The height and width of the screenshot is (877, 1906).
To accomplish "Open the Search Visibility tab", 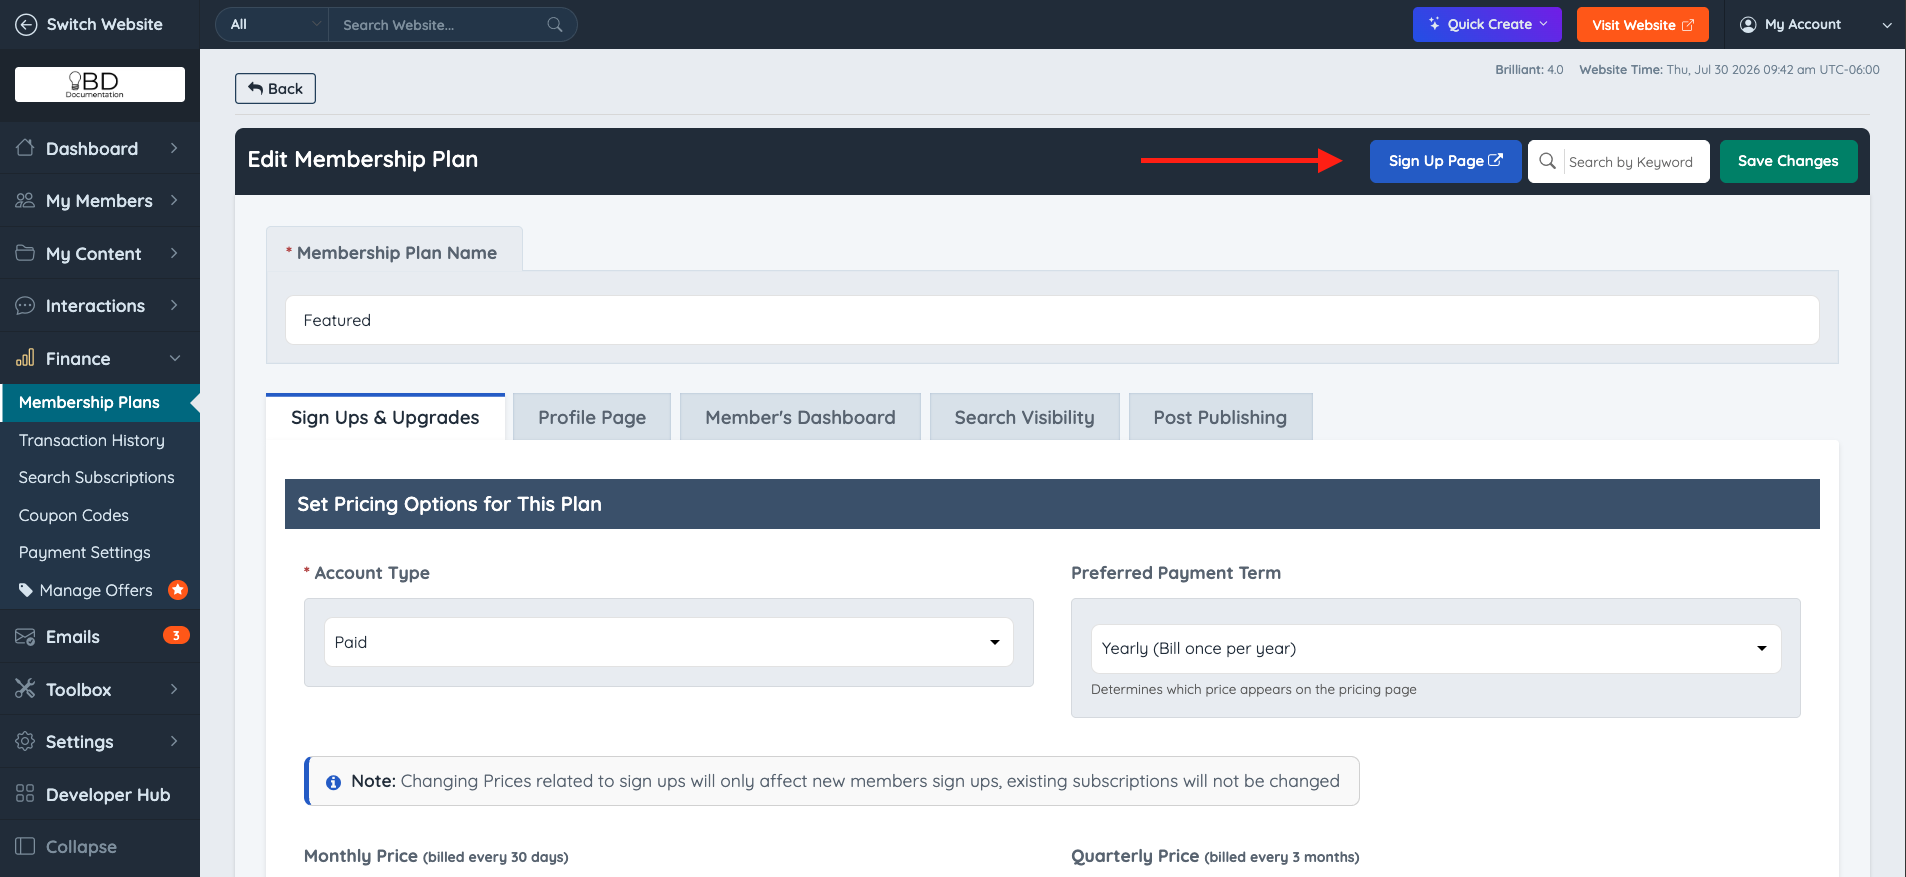I will [x=1024, y=417].
